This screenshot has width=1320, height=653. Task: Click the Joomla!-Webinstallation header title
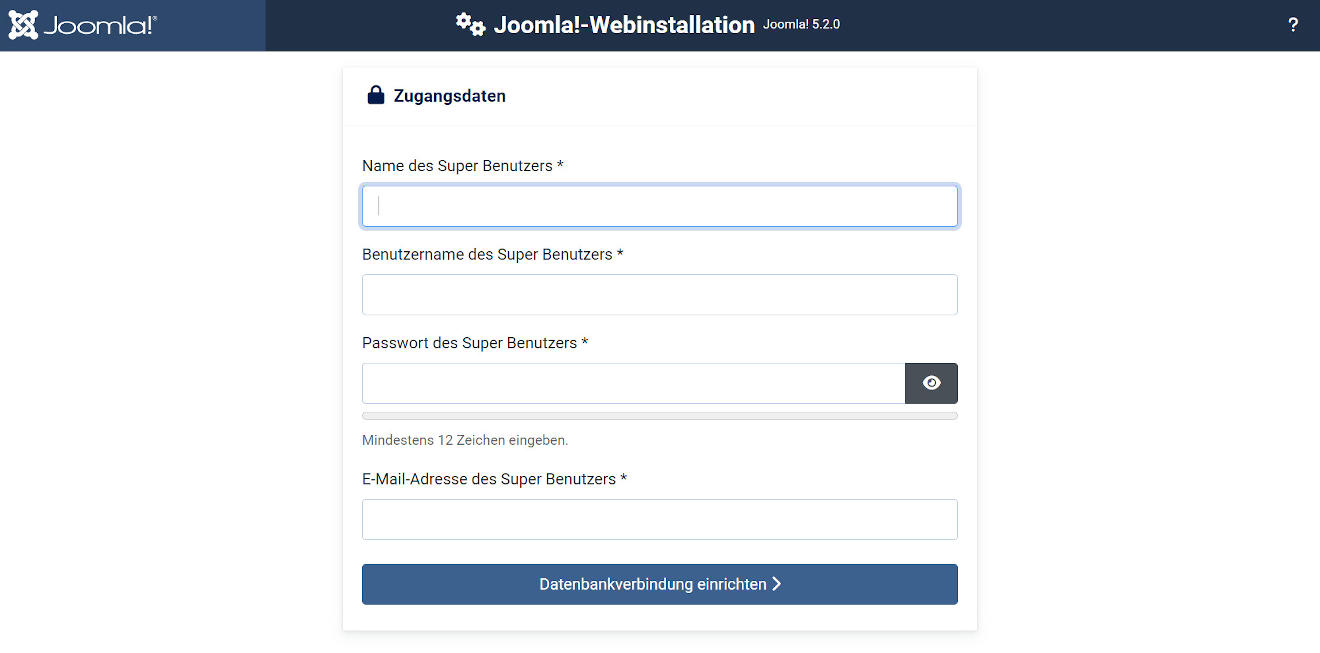click(x=622, y=25)
